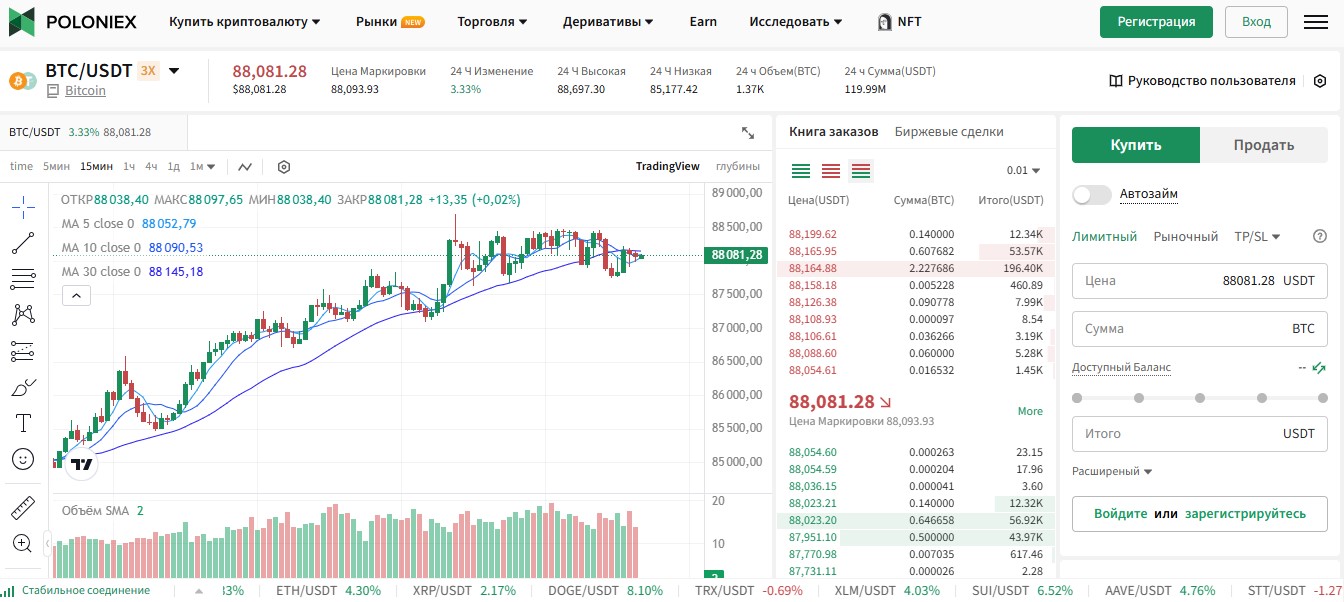Viewport: 1344px width, 602px height.
Task: Switch to Market Trades tab
Action: 949,132
